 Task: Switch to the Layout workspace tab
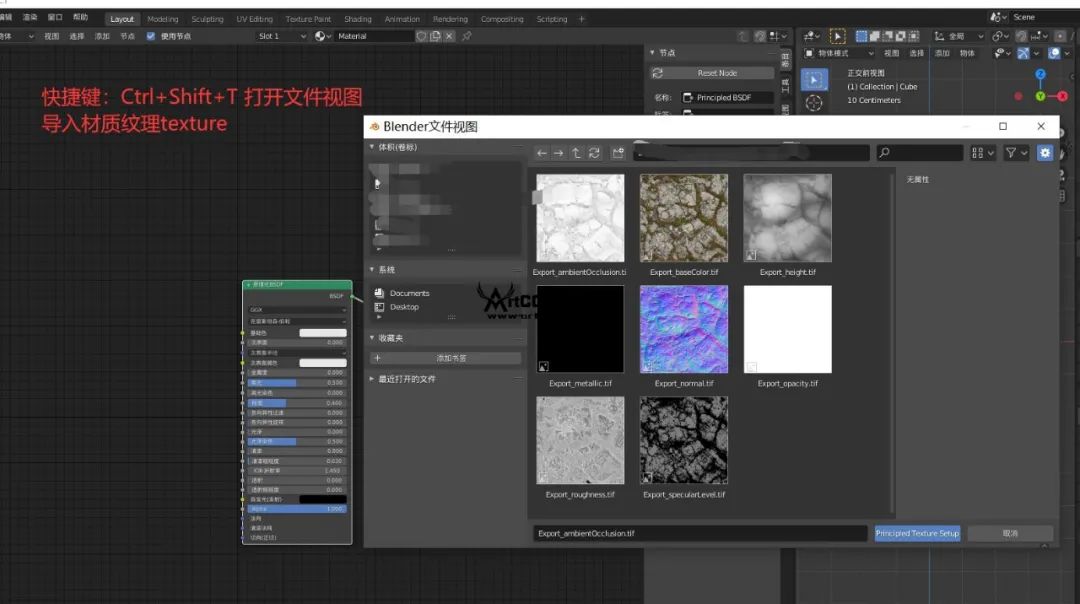click(x=122, y=19)
